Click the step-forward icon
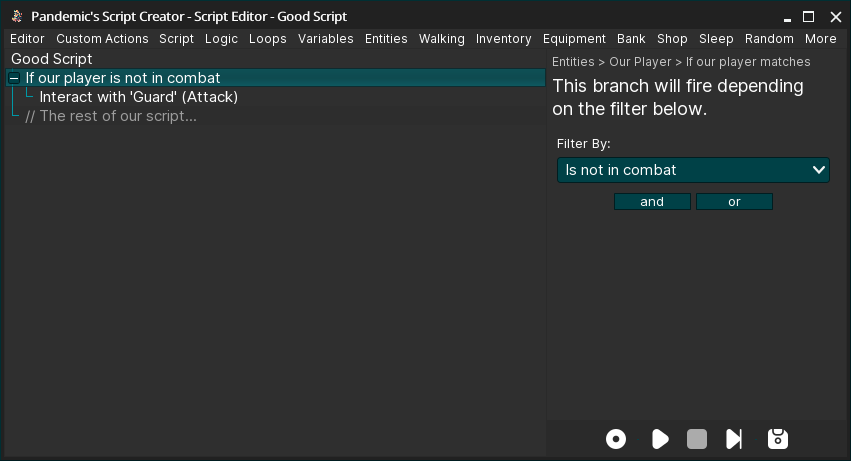Image resolution: width=851 pixels, height=461 pixels. (x=734, y=439)
